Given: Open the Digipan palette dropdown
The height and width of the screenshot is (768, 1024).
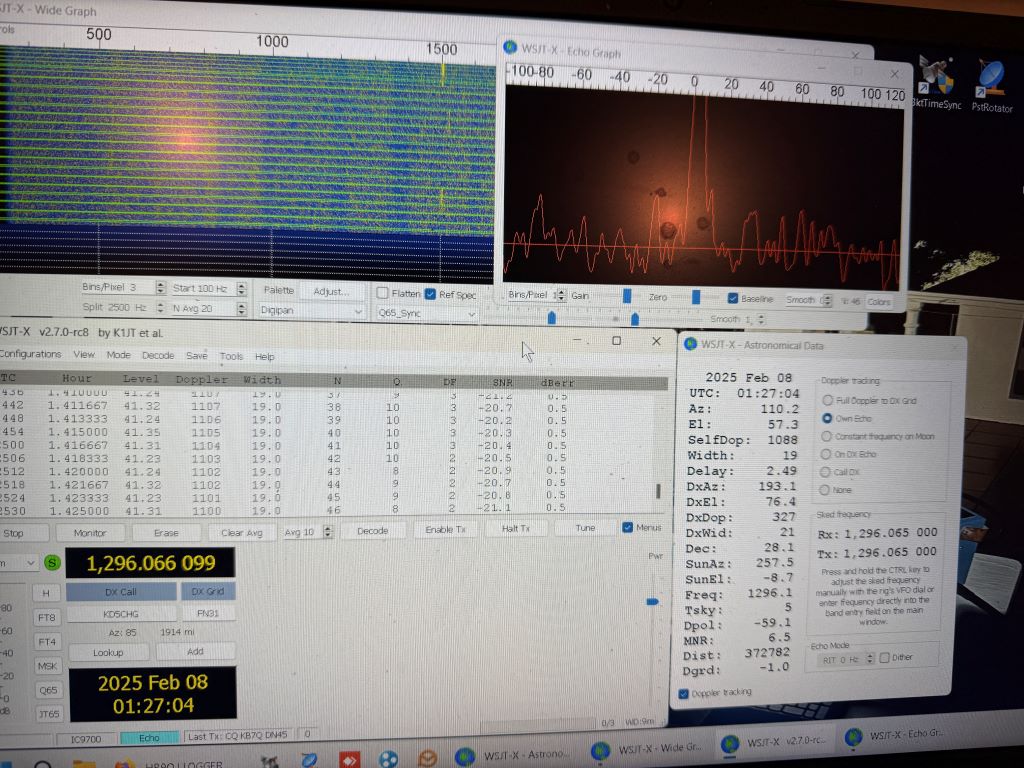Looking at the screenshot, I should click(x=312, y=311).
